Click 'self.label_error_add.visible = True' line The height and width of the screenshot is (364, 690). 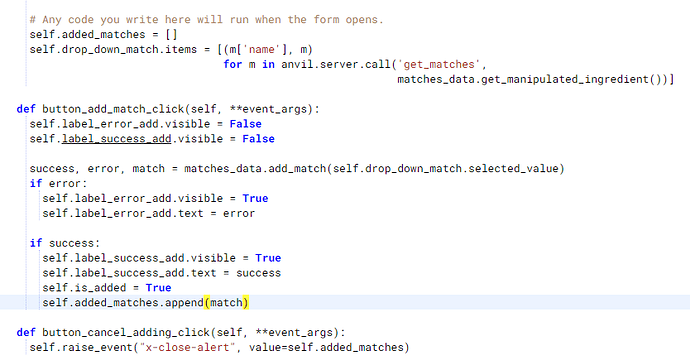click(x=155, y=199)
